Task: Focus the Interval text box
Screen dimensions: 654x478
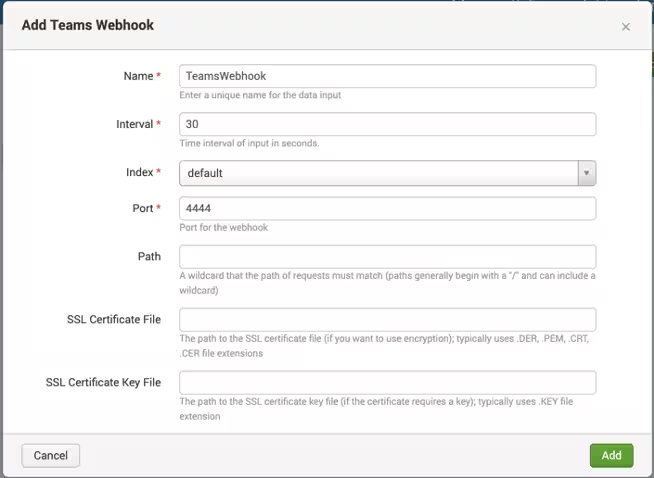Action: (387, 124)
